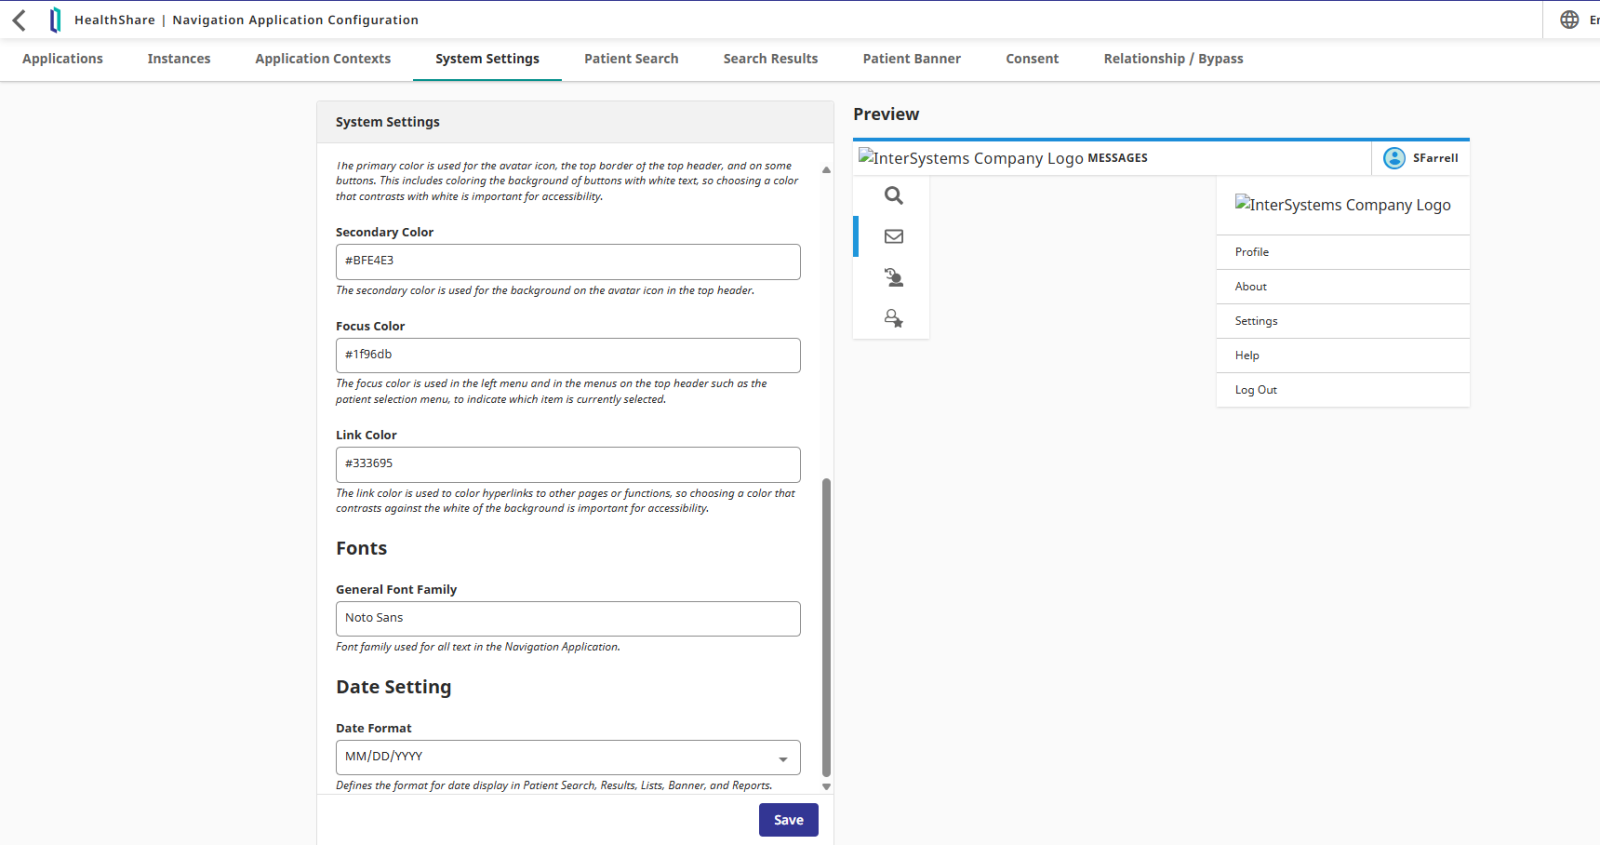Image resolution: width=1600 pixels, height=845 pixels.
Task: Click the back arrow in header
Action: pyautogui.click(x=19, y=20)
